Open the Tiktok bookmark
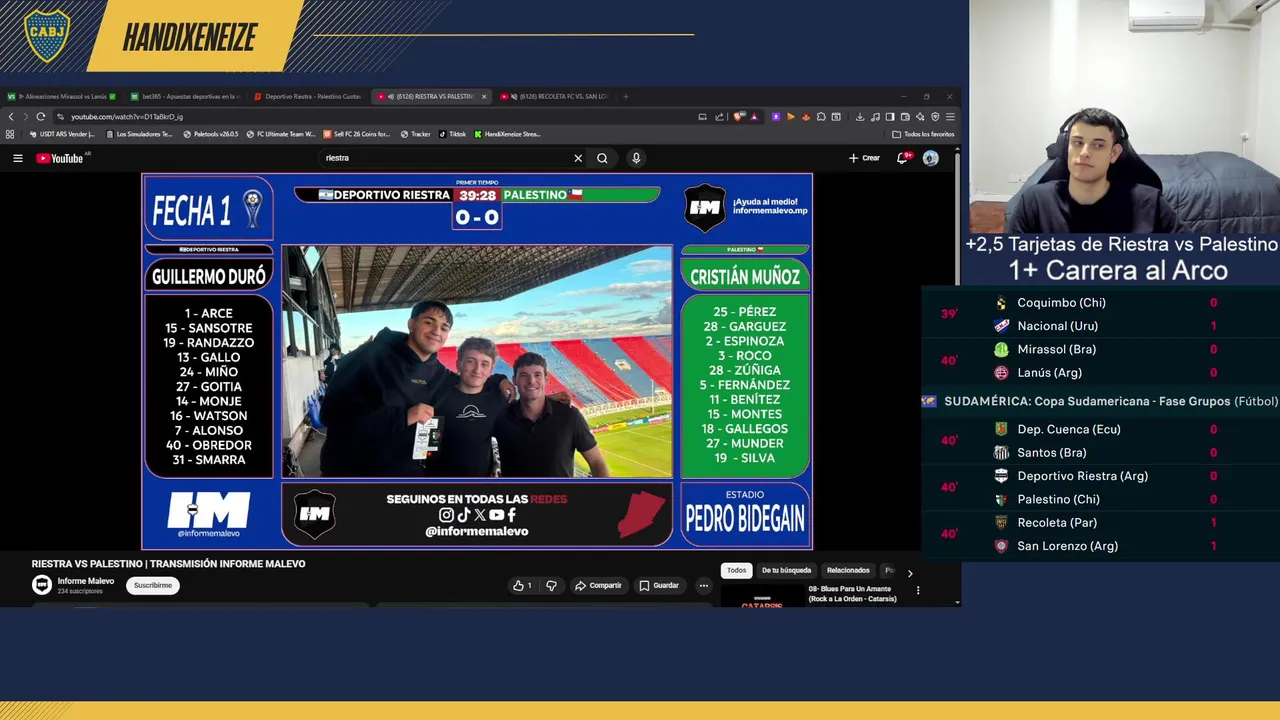The width and height of the screenshot is (1280, 720). (452, 134)
